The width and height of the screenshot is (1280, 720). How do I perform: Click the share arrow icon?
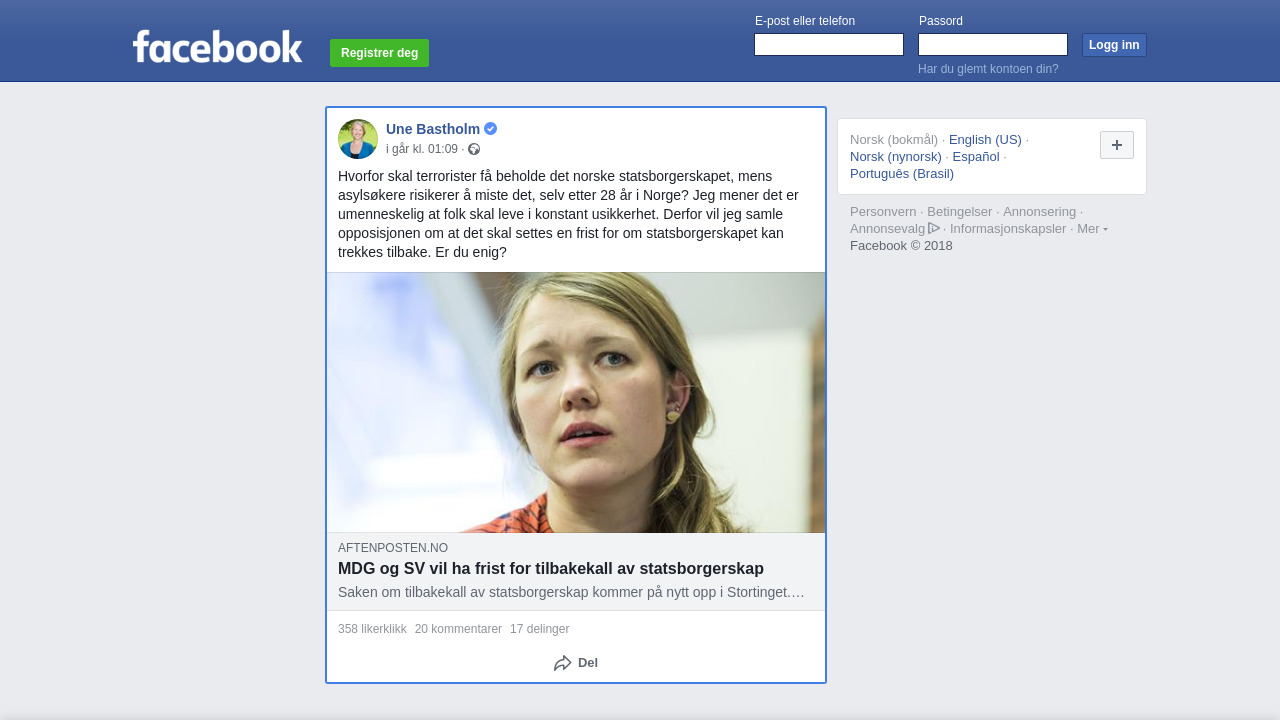(562, 663)
